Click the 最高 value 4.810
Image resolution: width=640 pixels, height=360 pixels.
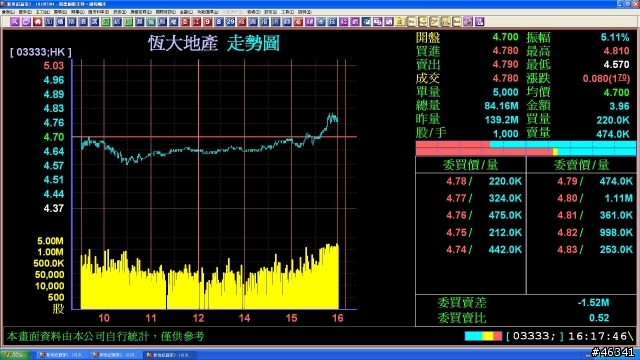616,51
